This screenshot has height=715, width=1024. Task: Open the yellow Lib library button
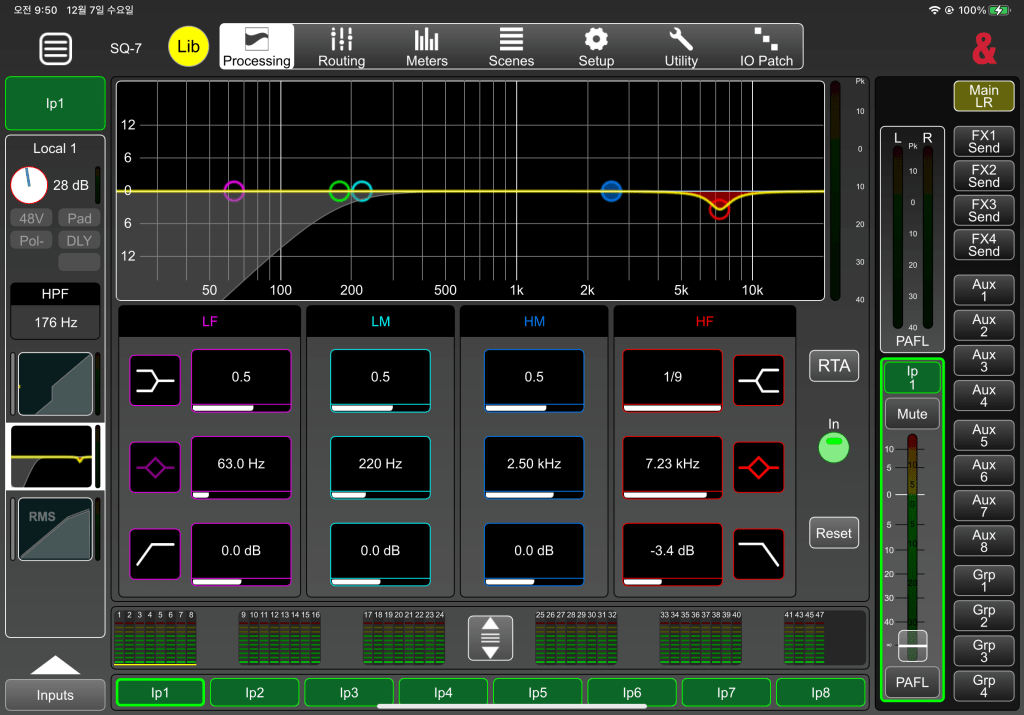[x=188, y=47]
